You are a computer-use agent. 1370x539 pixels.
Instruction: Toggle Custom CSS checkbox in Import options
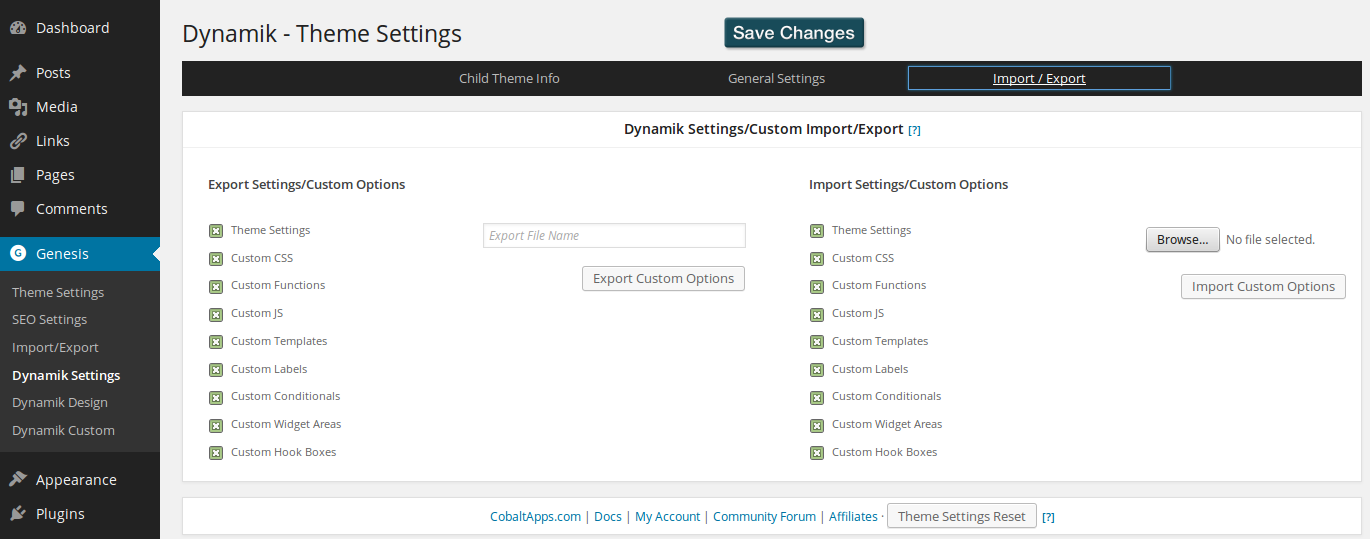pos(817,259)
